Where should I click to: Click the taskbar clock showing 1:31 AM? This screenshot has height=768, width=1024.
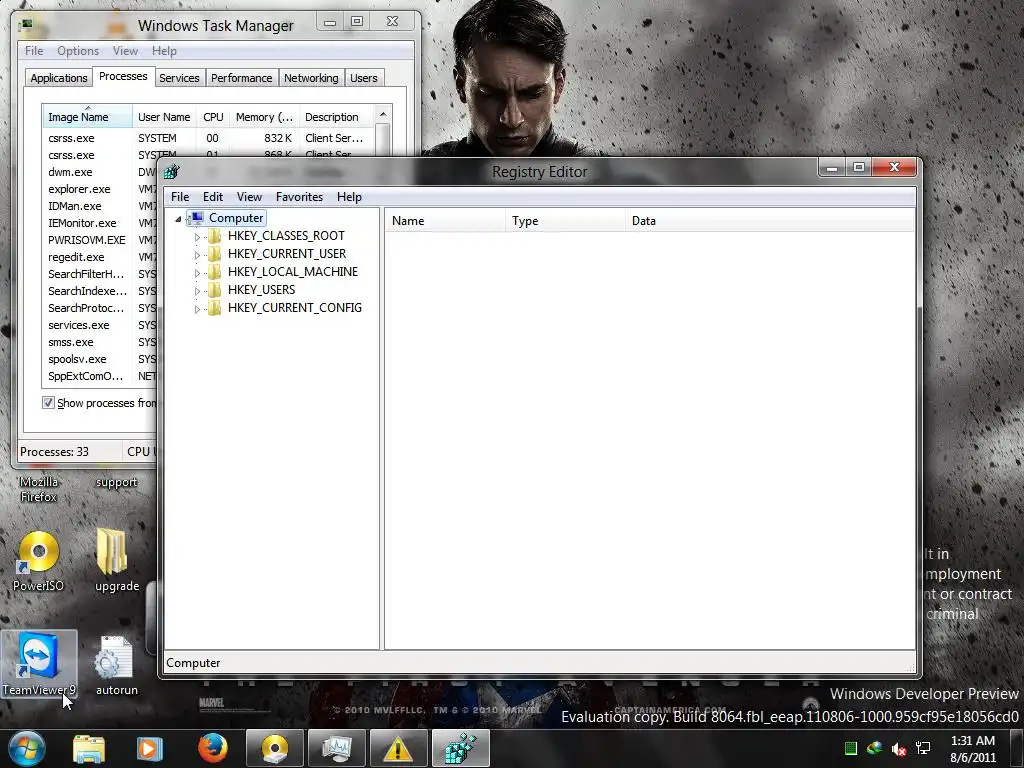pyautogui.click(x=973, y=749)
